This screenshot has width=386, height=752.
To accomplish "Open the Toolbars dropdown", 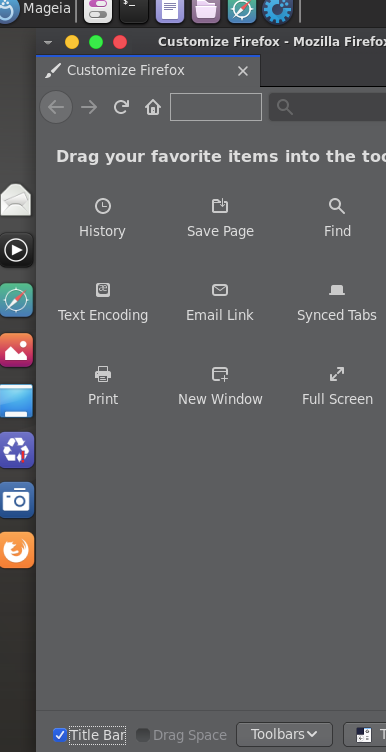I will click(x=284, y=734).
